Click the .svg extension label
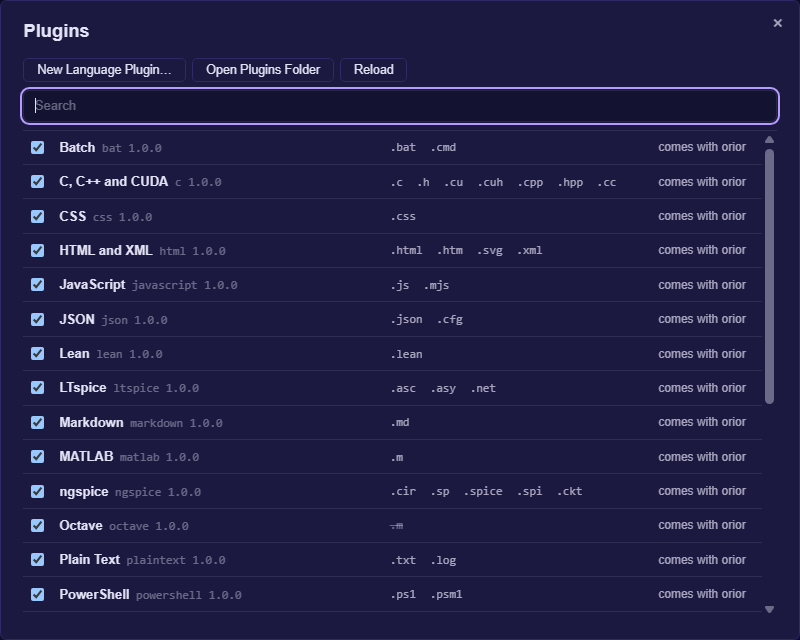Viewport: 800px width, 640px height. pos(490,251)
